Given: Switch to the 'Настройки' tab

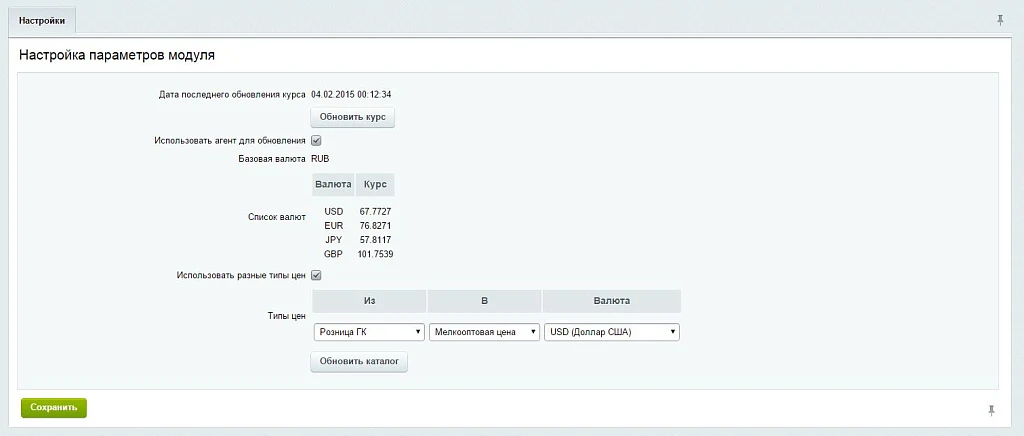Looking at the screenshot, I should click(42, 21).
